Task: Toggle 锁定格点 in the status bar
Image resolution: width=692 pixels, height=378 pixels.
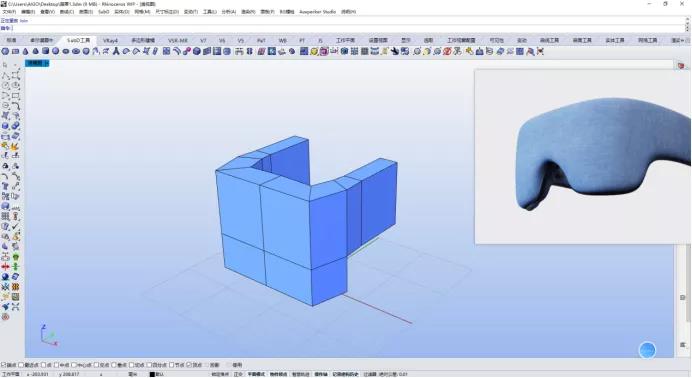Action: tap(220, 374)
